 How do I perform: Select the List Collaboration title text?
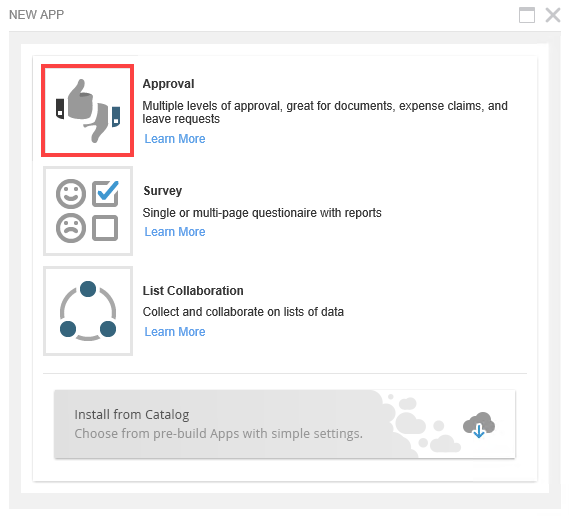(193, 291)
